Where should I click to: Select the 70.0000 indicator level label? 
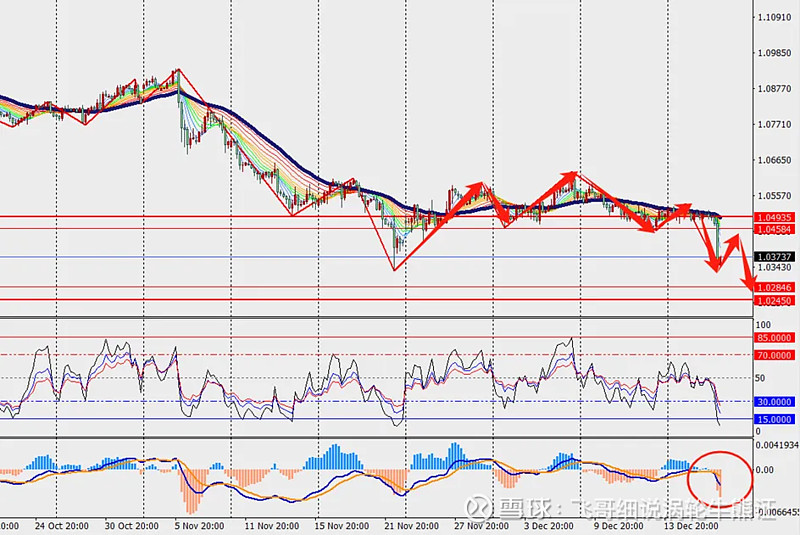[x=776, y=355]
